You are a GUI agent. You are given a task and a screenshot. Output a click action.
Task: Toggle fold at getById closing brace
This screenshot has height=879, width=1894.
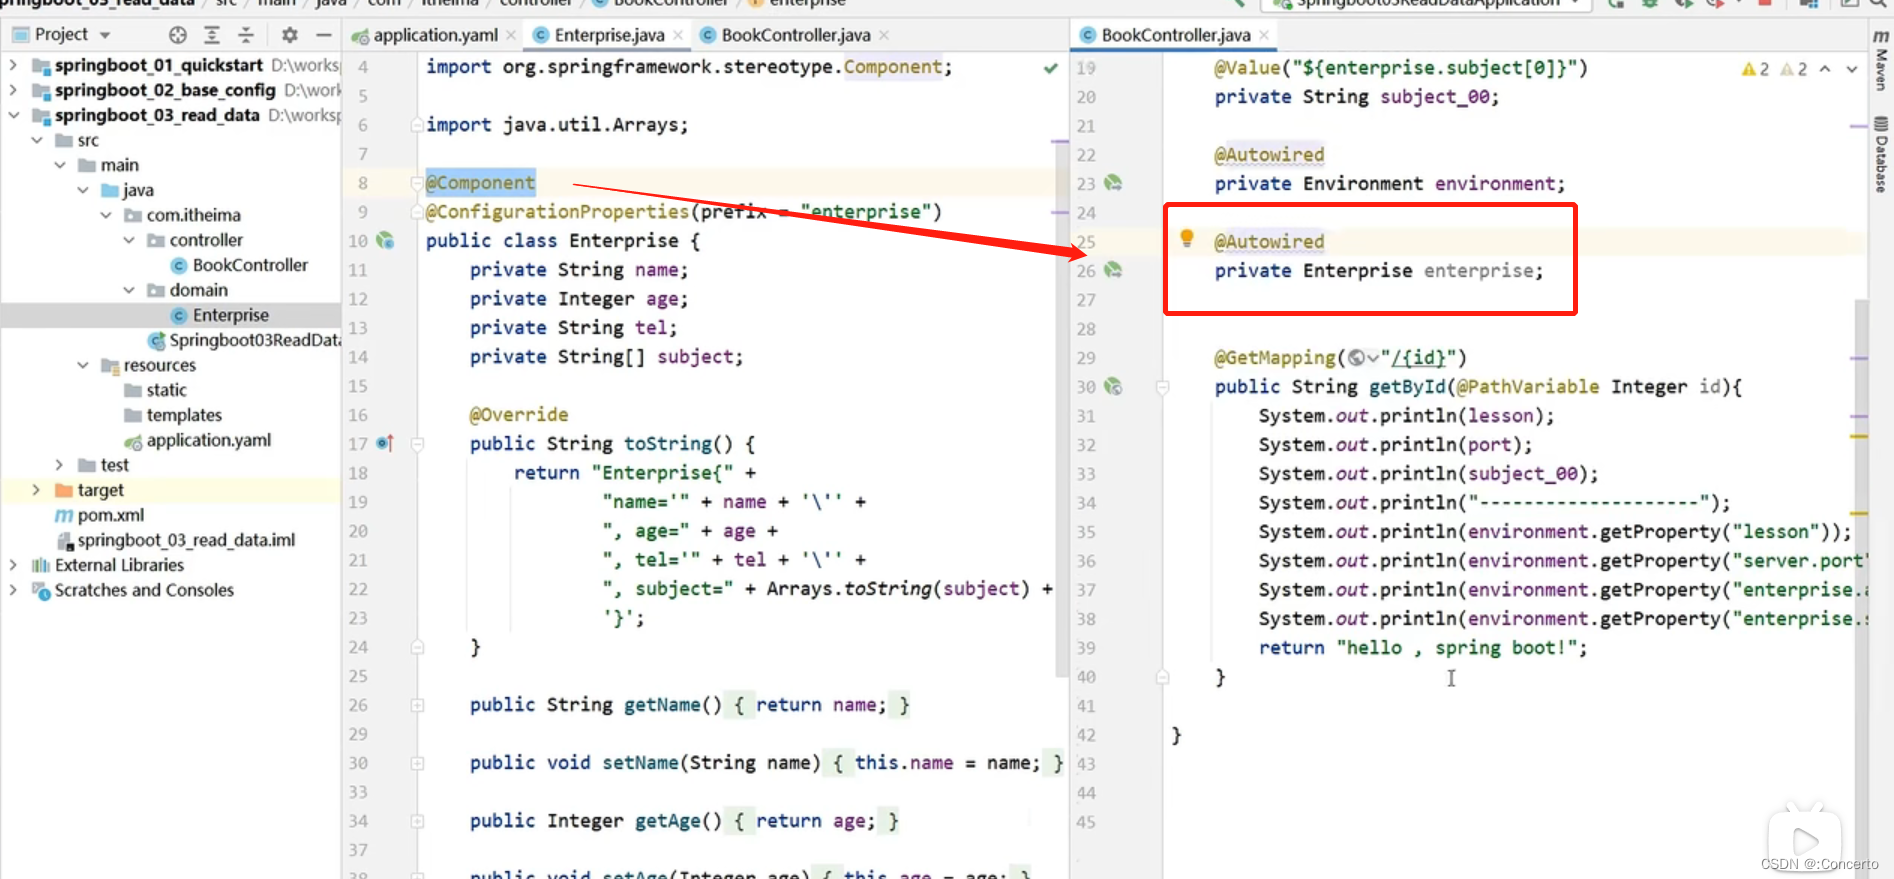point(1162,677)
